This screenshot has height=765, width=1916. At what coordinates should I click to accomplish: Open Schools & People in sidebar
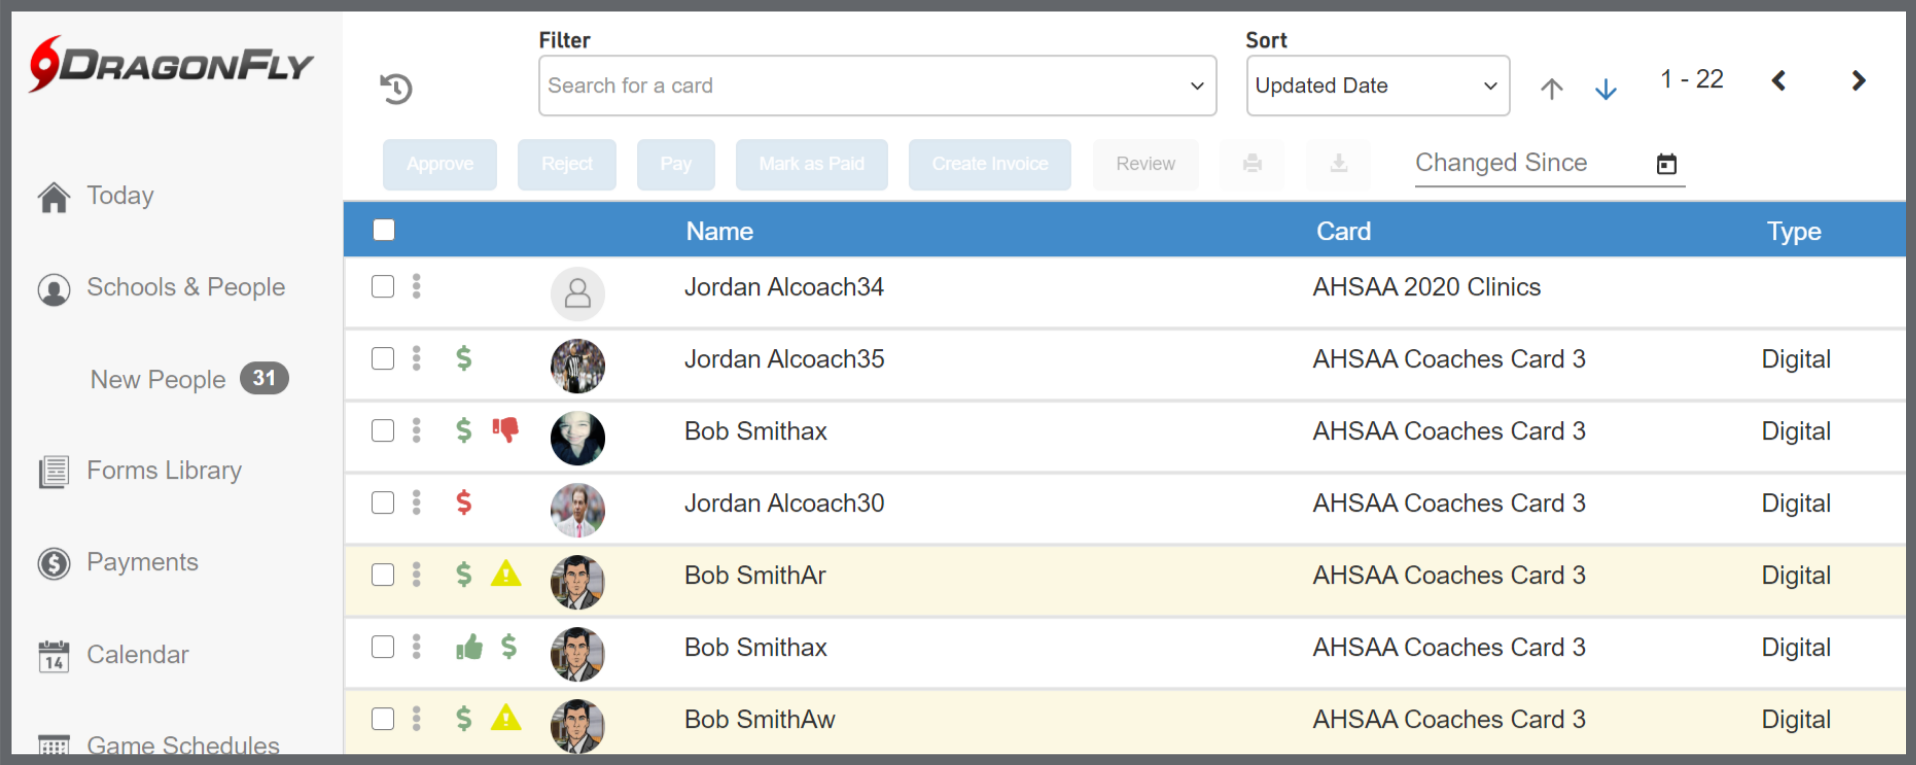point(185,288)
